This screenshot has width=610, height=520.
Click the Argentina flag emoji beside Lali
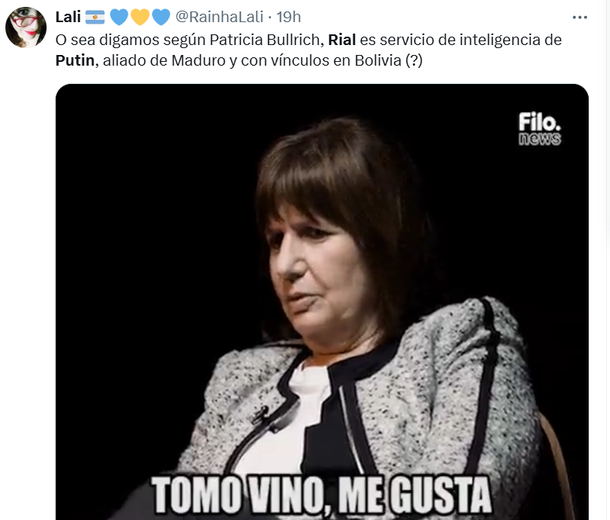pos(95,17)
